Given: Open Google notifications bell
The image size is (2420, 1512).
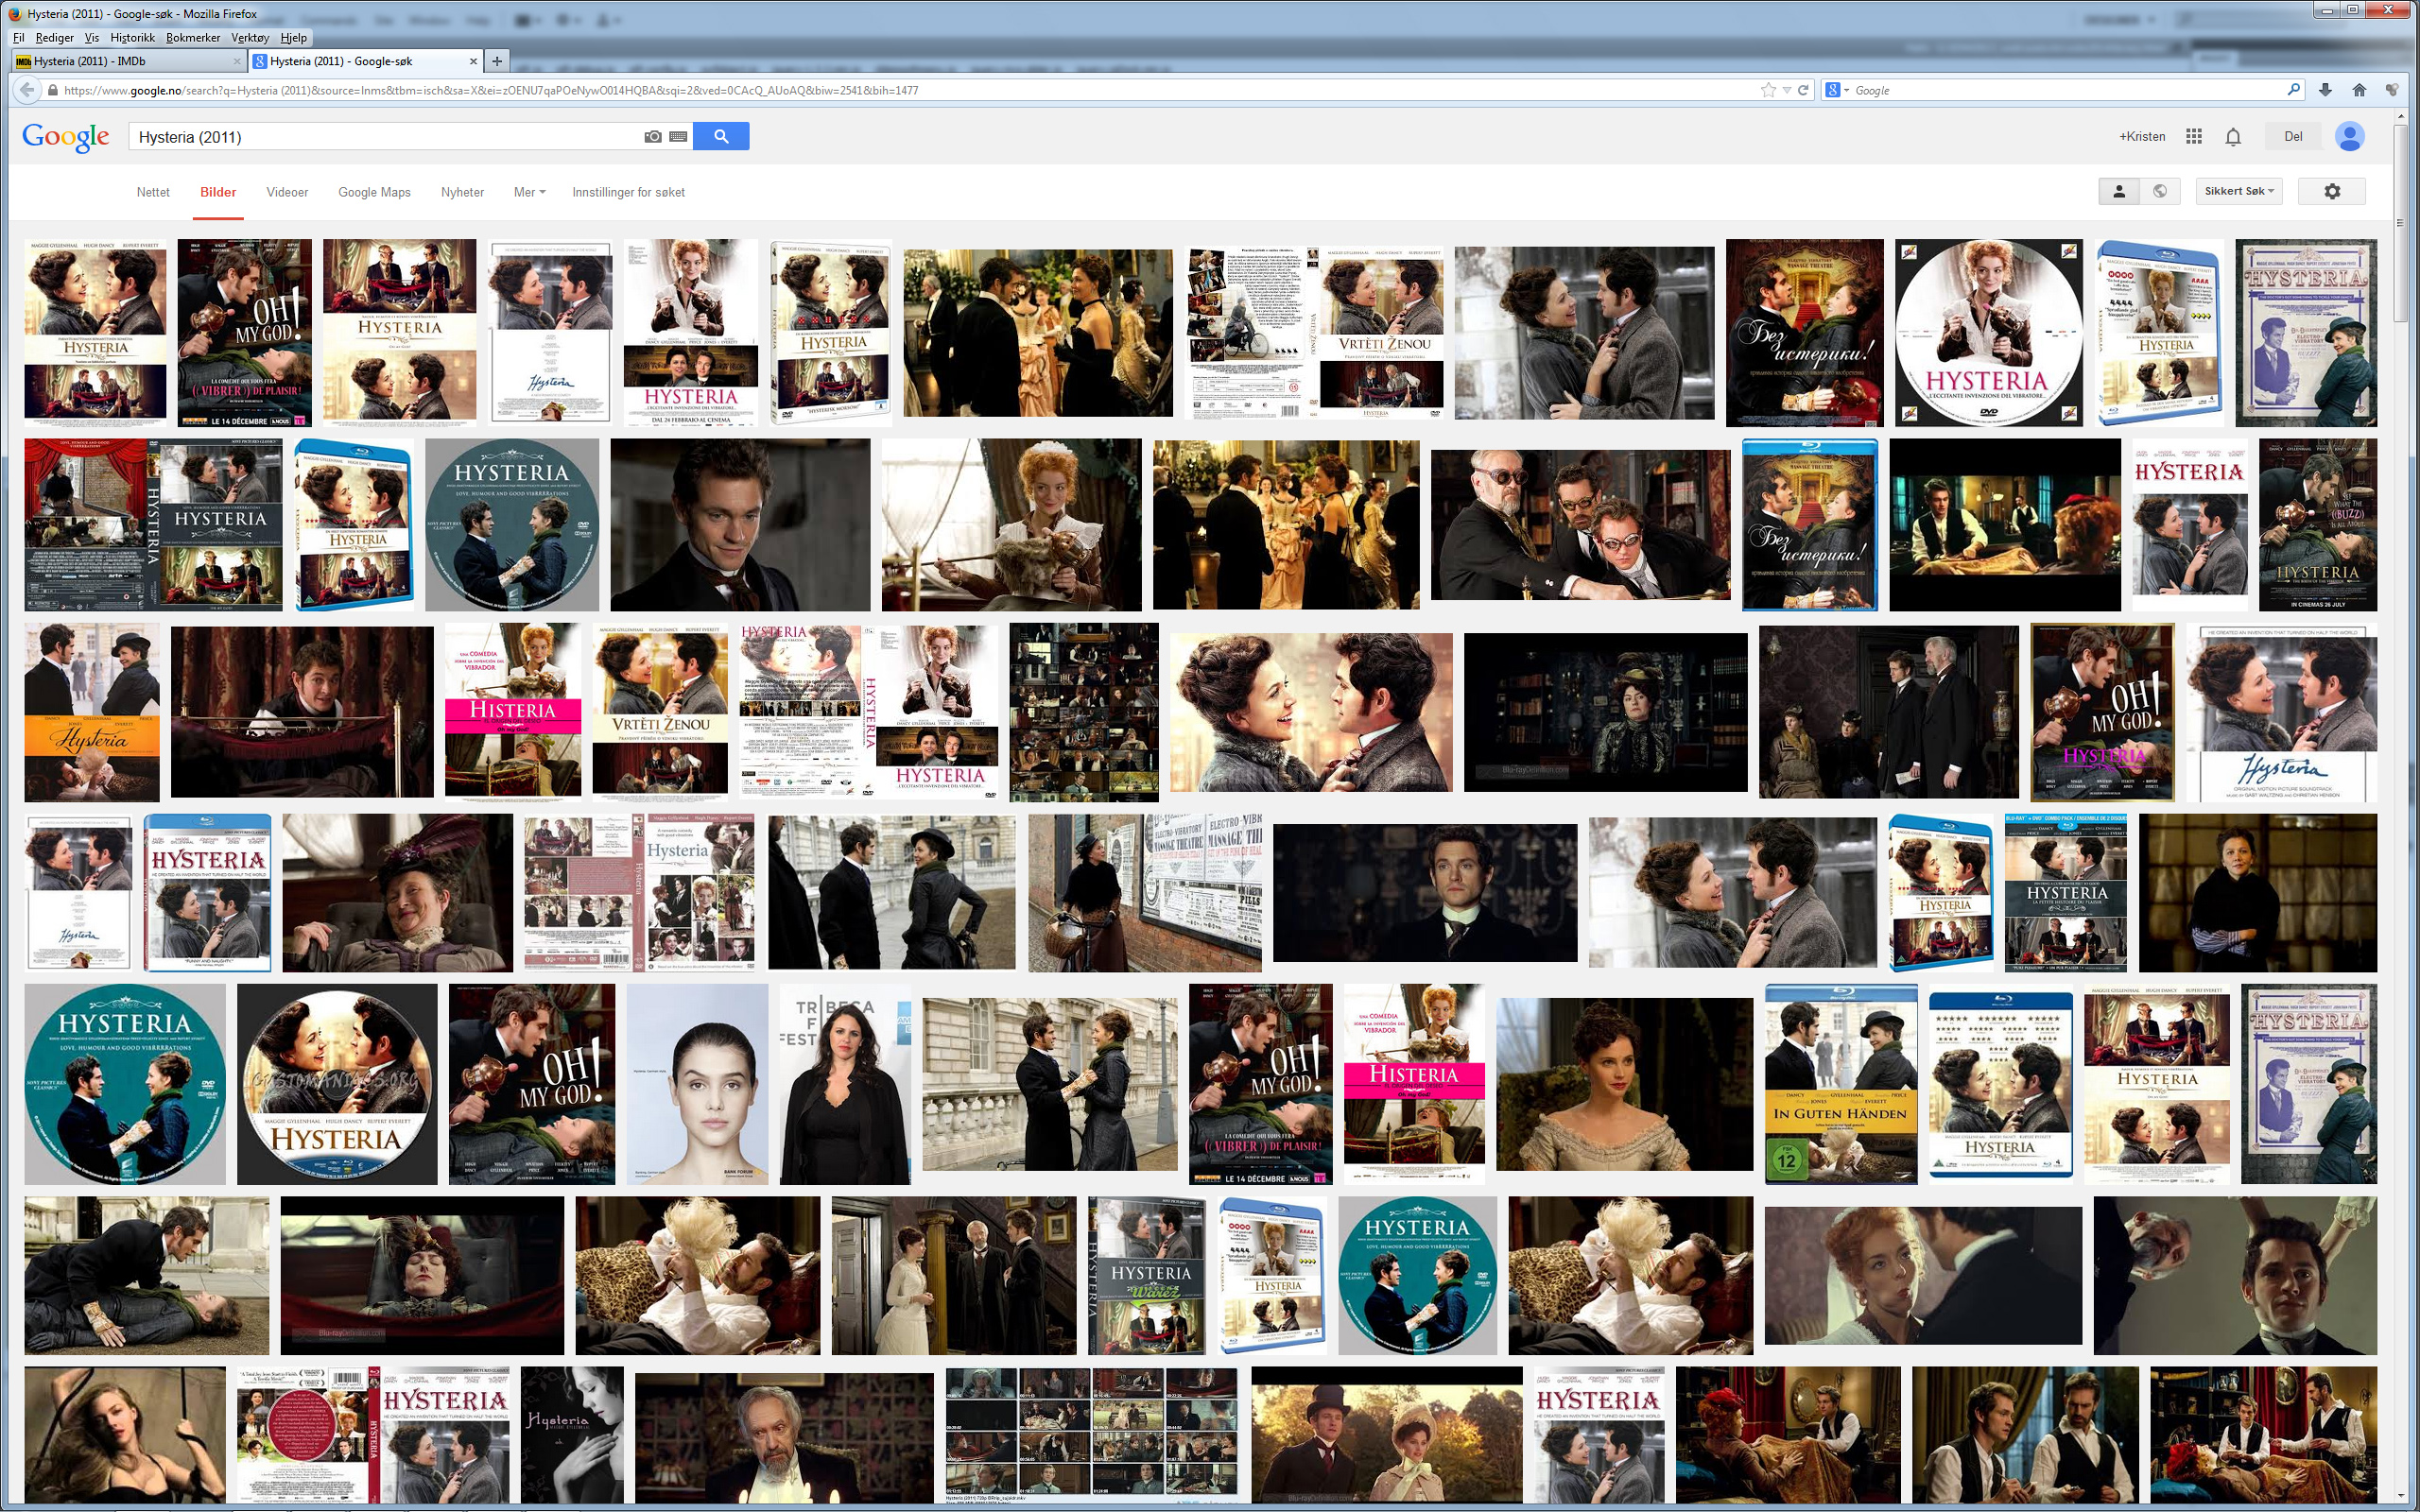Looking at the screenshot, I should 2233,136.
